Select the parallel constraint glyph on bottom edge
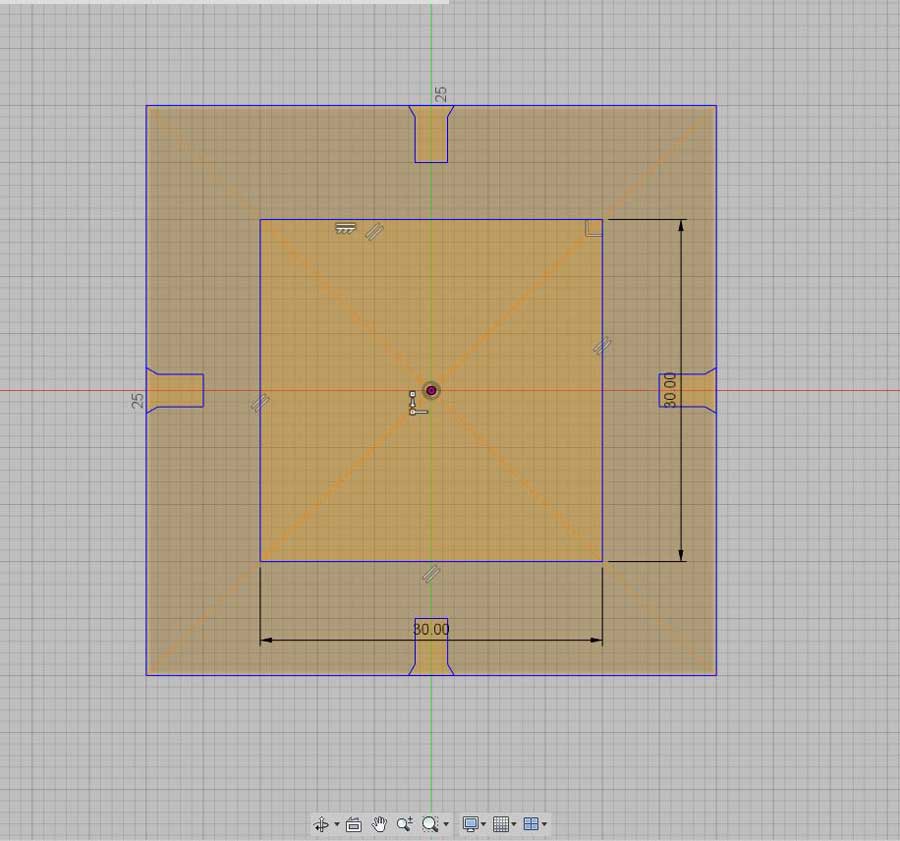Screen dimensions: 900x841 pyautogui.click(x=431, y=573)
